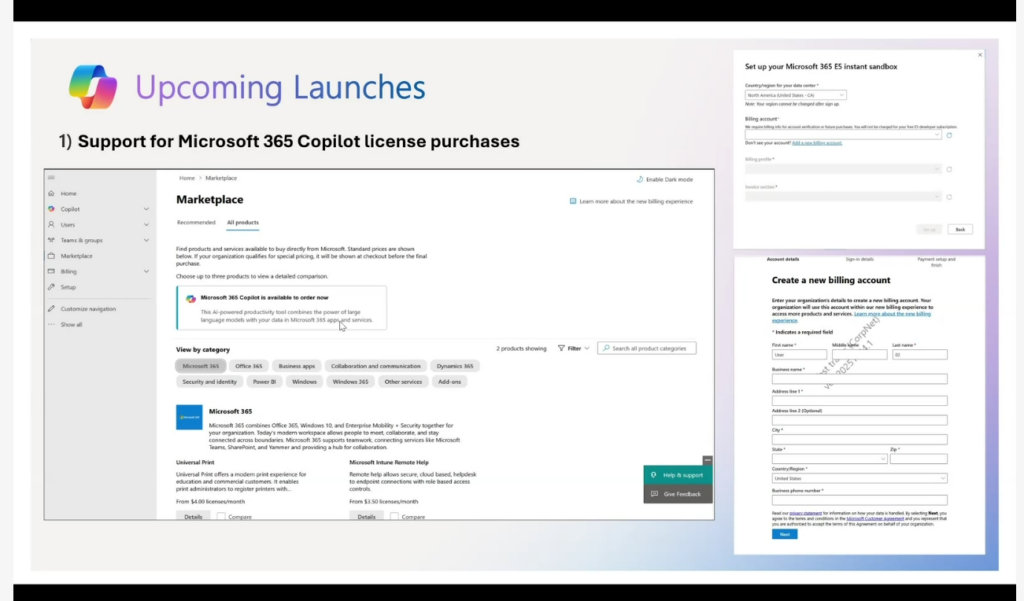Click the Microsoft 365 blue product logo
Viewport: 1024px width, 601px height.
pos(189,417)
